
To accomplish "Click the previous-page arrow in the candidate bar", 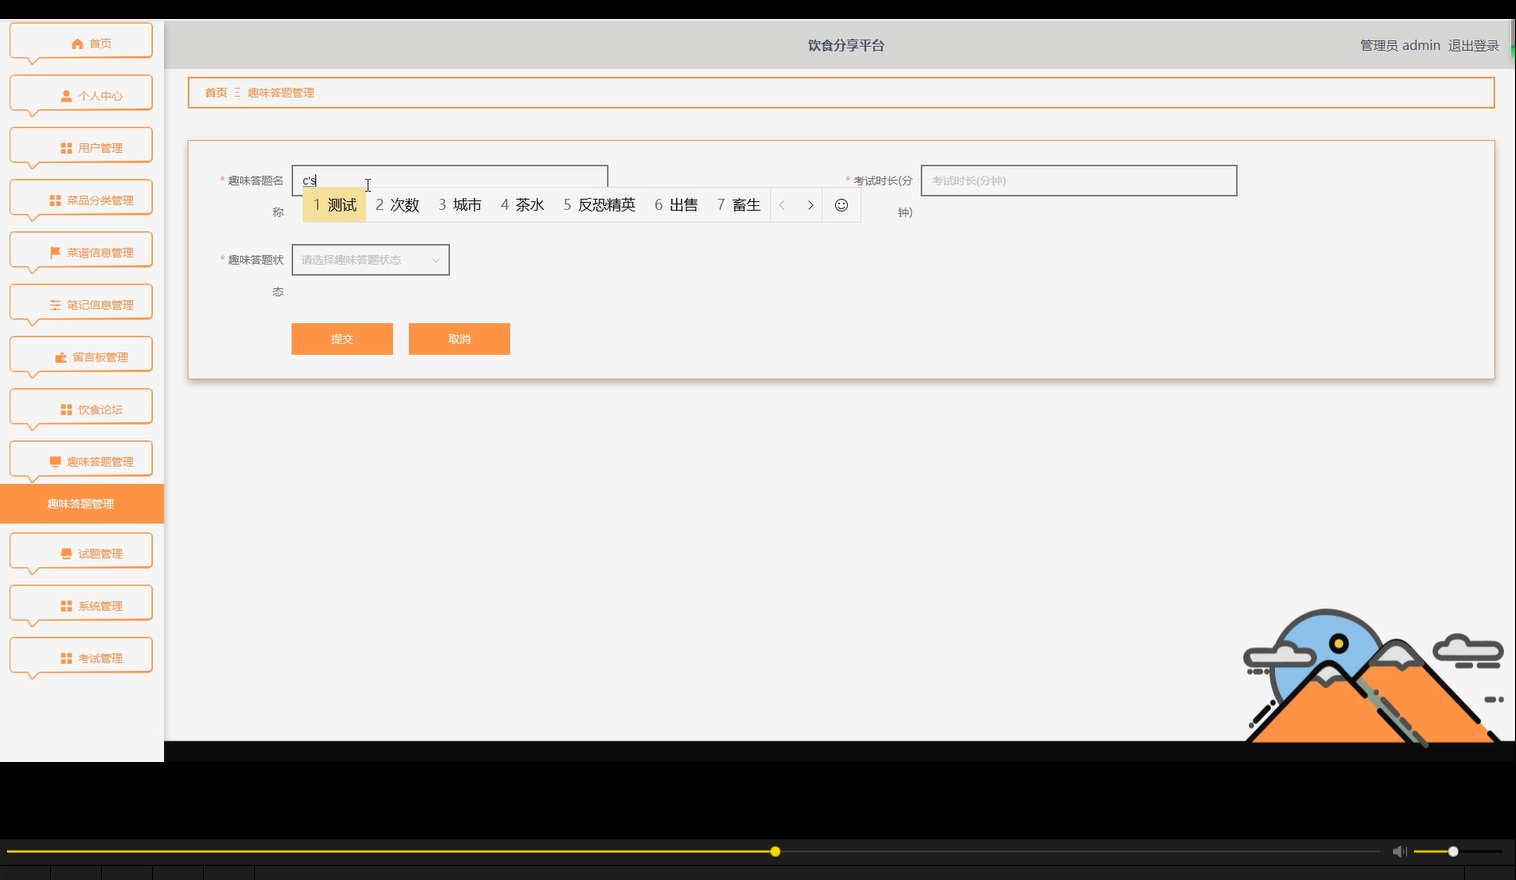I will tap(781, 204).
